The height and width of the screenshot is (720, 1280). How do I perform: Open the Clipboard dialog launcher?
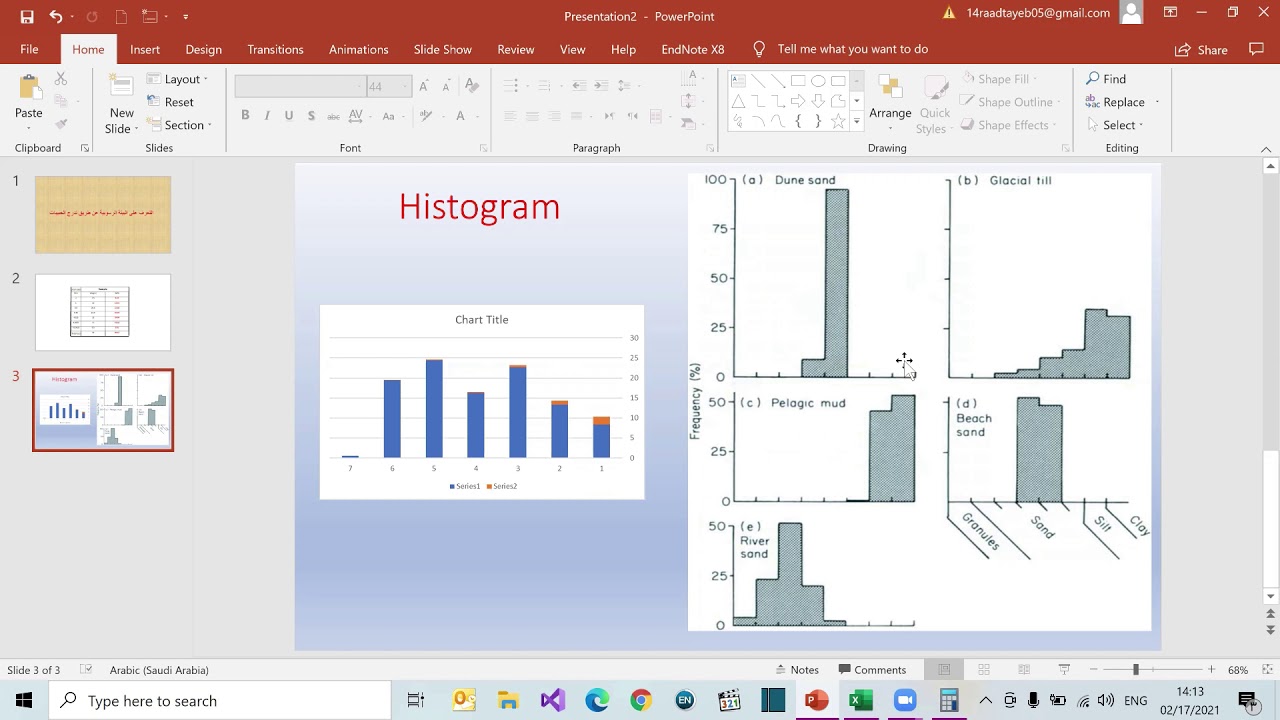84,148
